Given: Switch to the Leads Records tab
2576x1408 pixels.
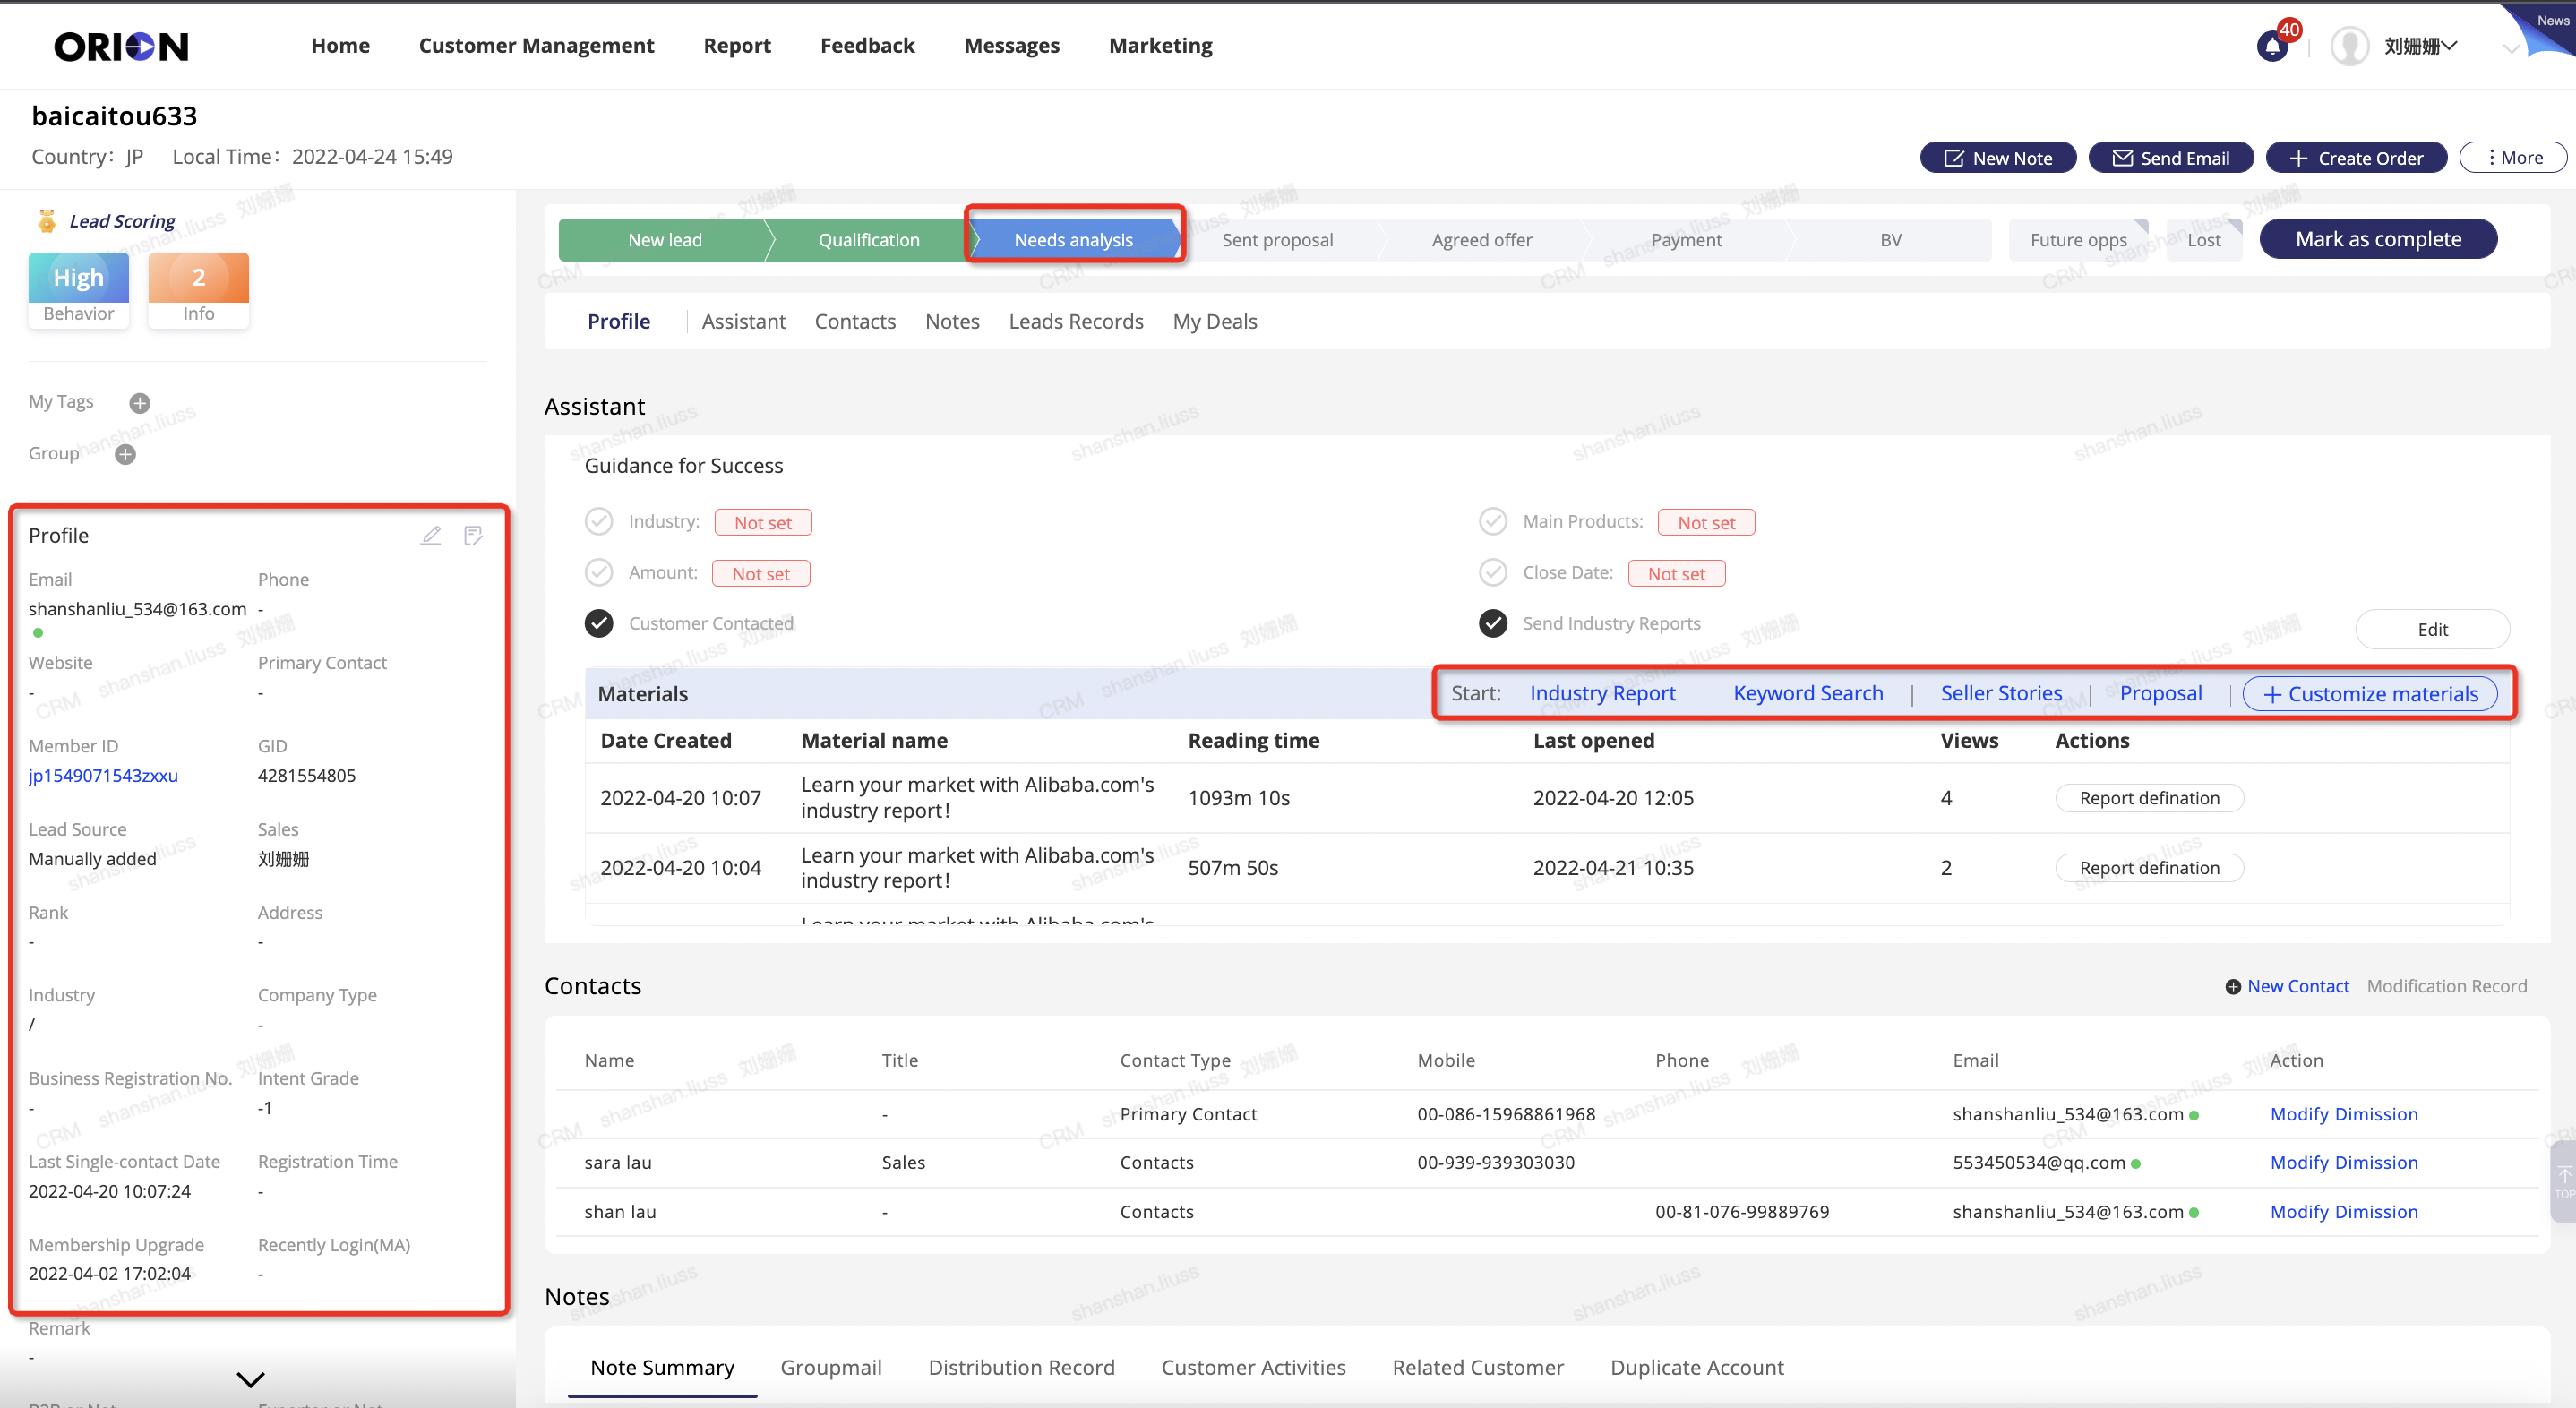Looking at the screenshot, I should pyautogui.click(x=1076, y=322).
